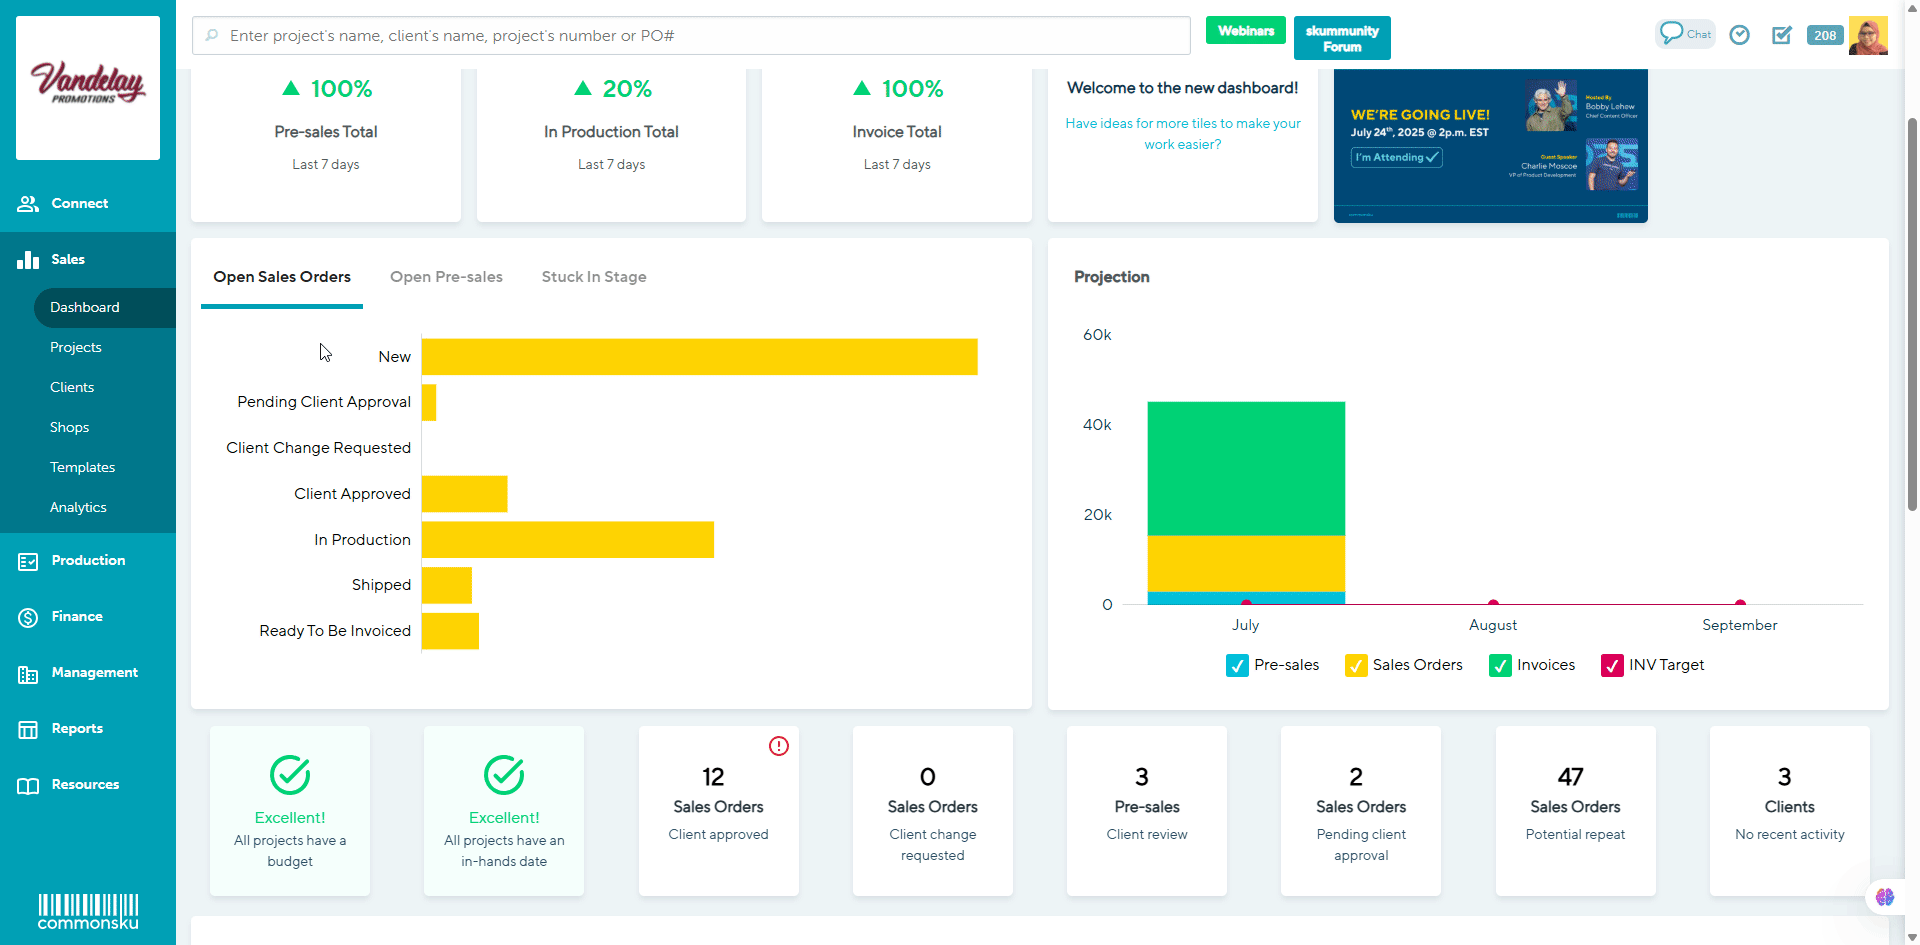1920x945 pixels.
Task: Open the assistant brain icon at bottom right
Action: (x=1885, y=897)
